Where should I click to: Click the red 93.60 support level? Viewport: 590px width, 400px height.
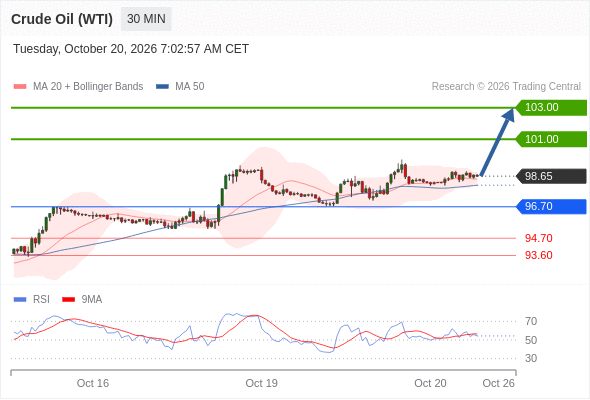point(539,255)
